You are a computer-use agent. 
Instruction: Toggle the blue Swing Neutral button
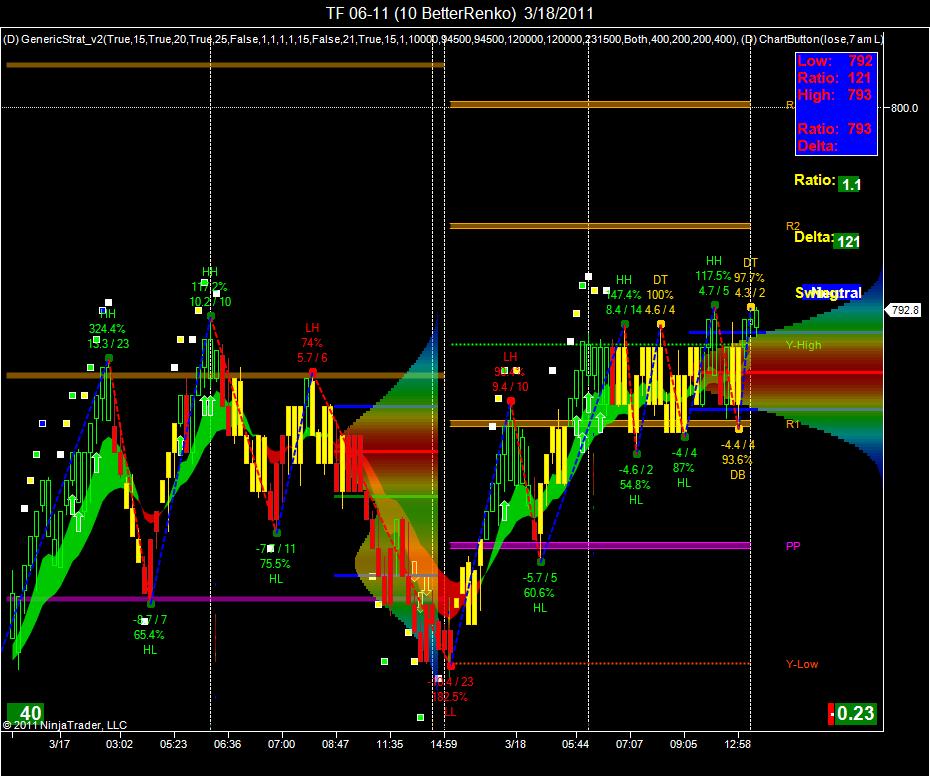pos(830,292)
